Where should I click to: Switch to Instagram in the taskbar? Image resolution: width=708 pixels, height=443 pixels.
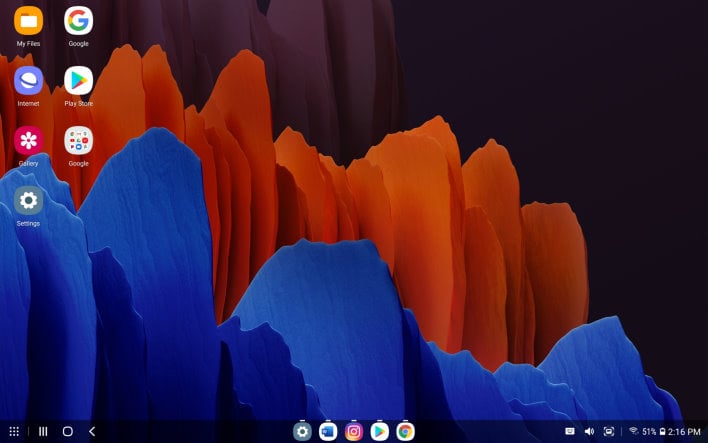pos(354,431)
